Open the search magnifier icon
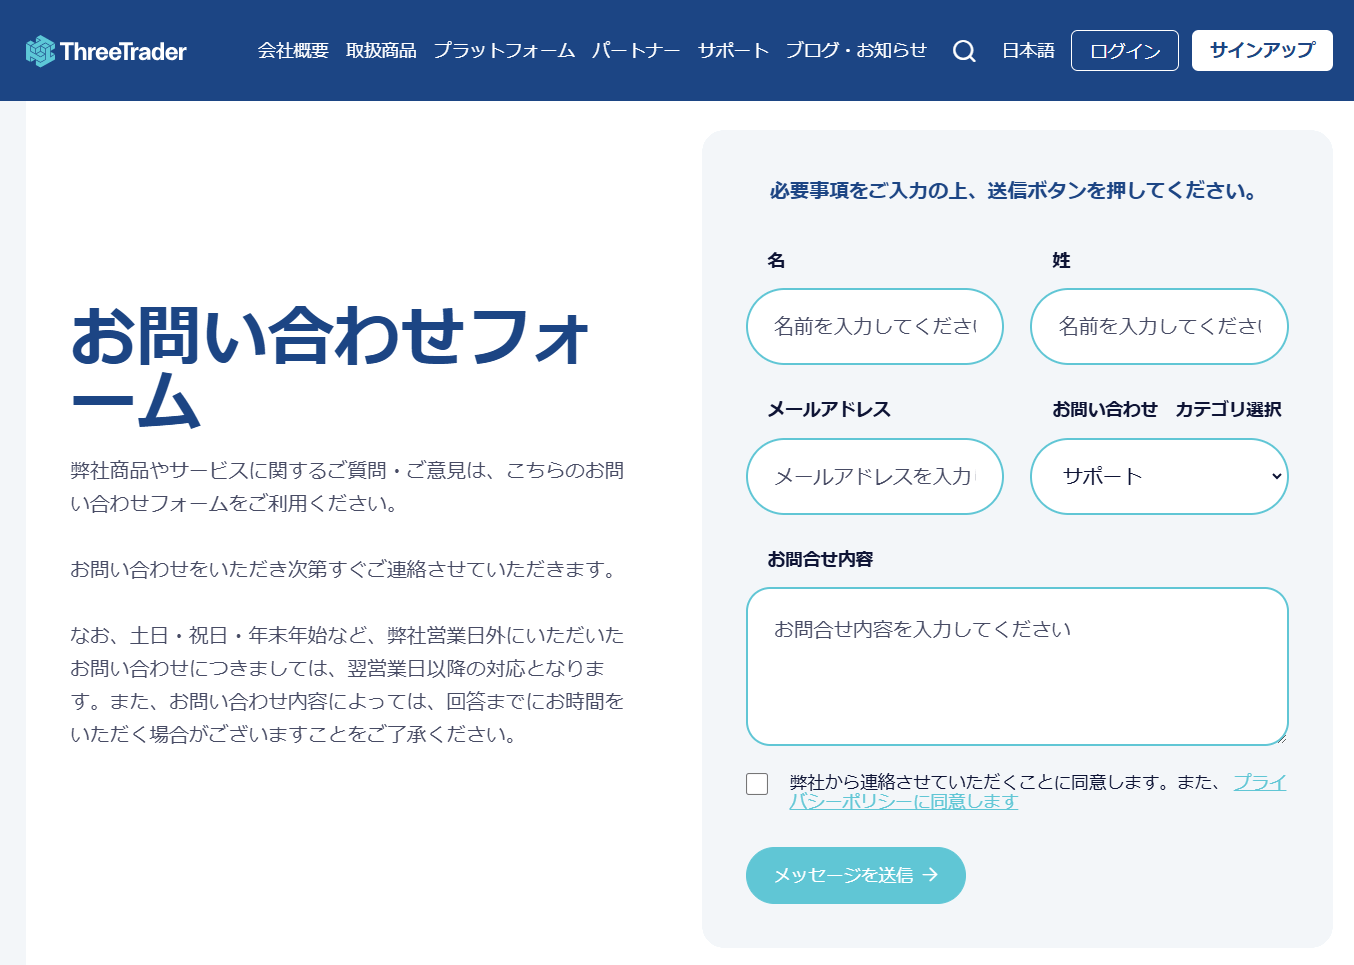This screenshot has width=1354, height=965. [964, 51]
